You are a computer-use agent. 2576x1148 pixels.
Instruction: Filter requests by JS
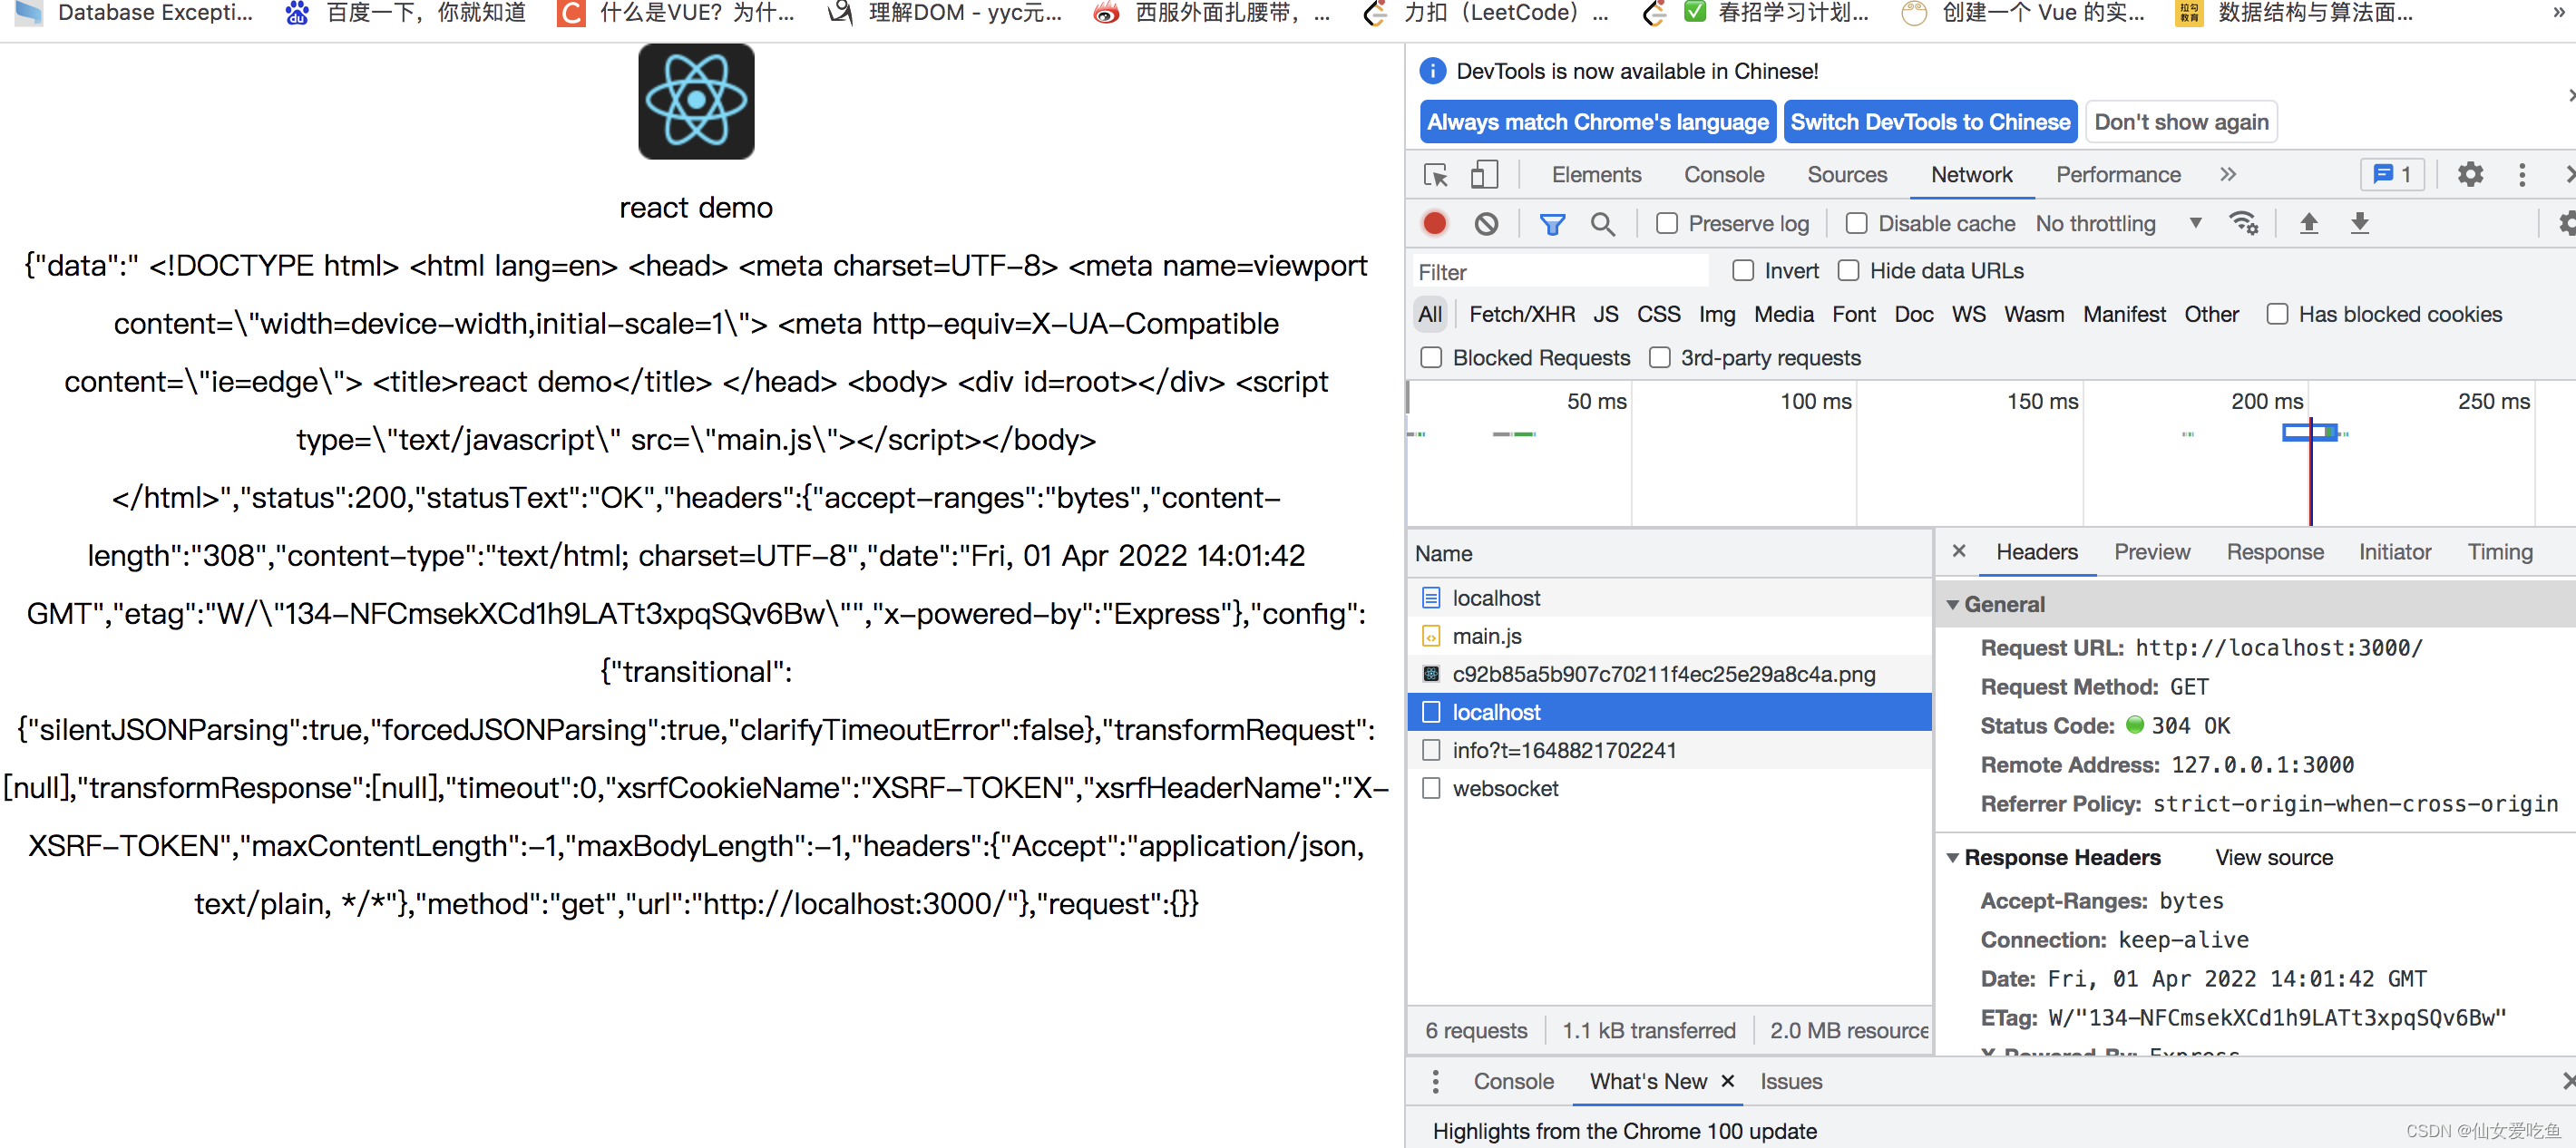click(x=1605, y=314)
